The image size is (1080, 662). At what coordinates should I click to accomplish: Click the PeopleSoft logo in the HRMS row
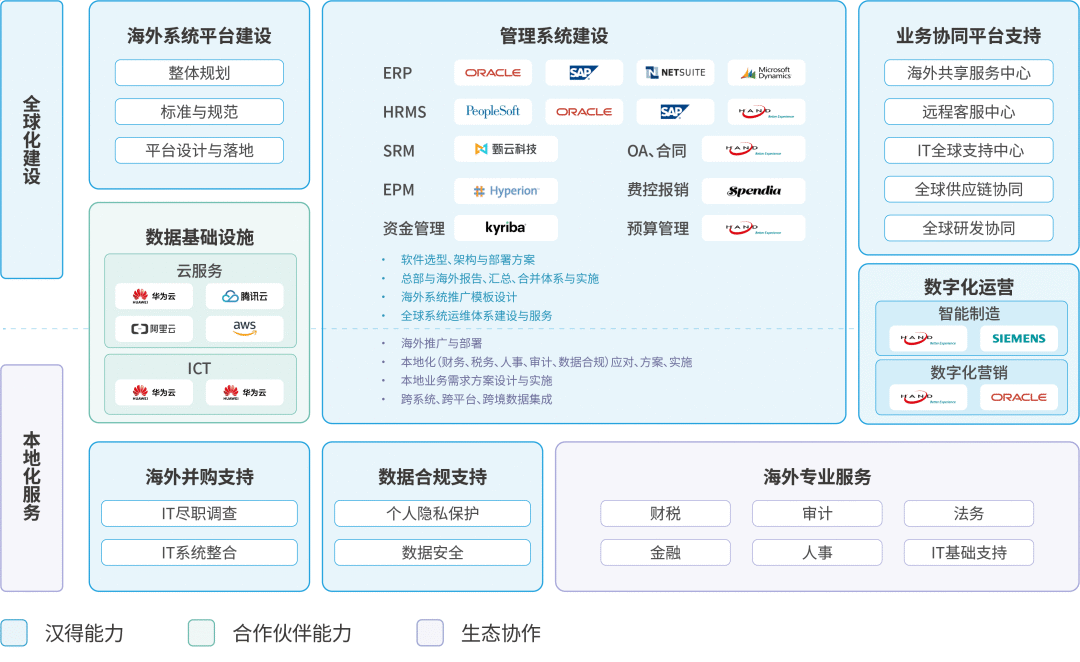click(x=493, y=111)
